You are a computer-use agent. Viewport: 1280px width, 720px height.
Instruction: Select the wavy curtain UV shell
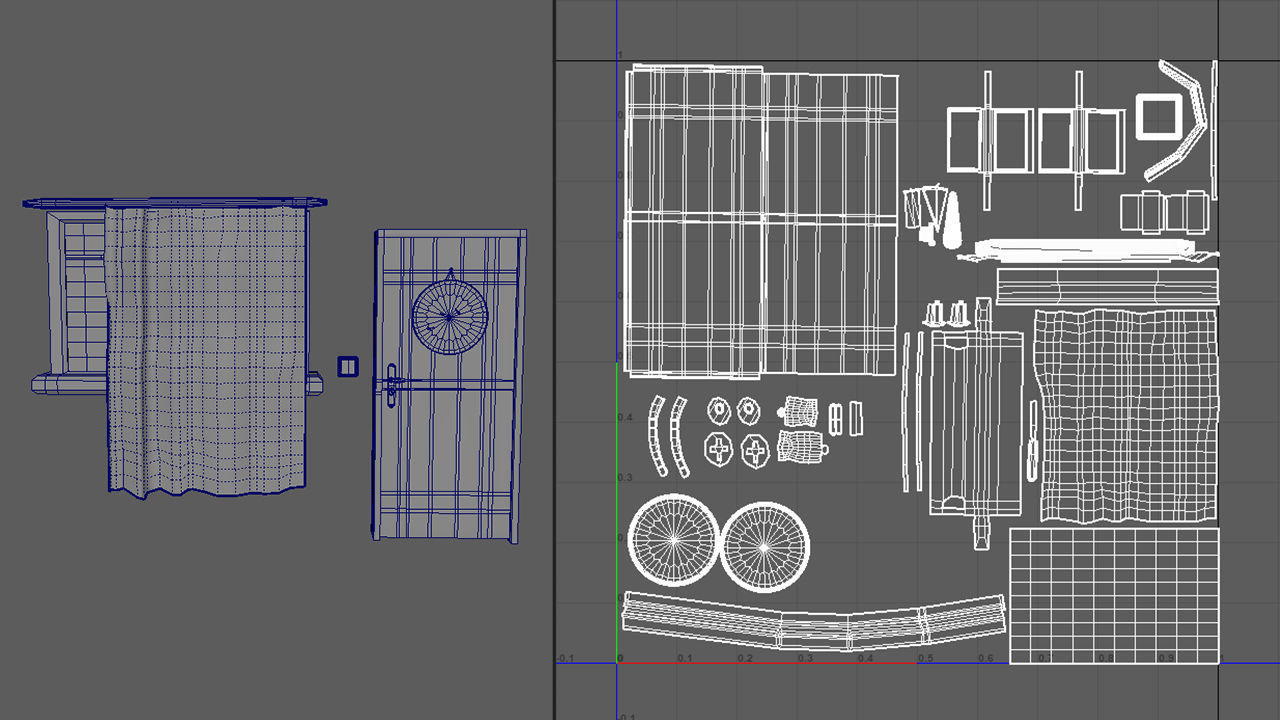[1126, 415]
